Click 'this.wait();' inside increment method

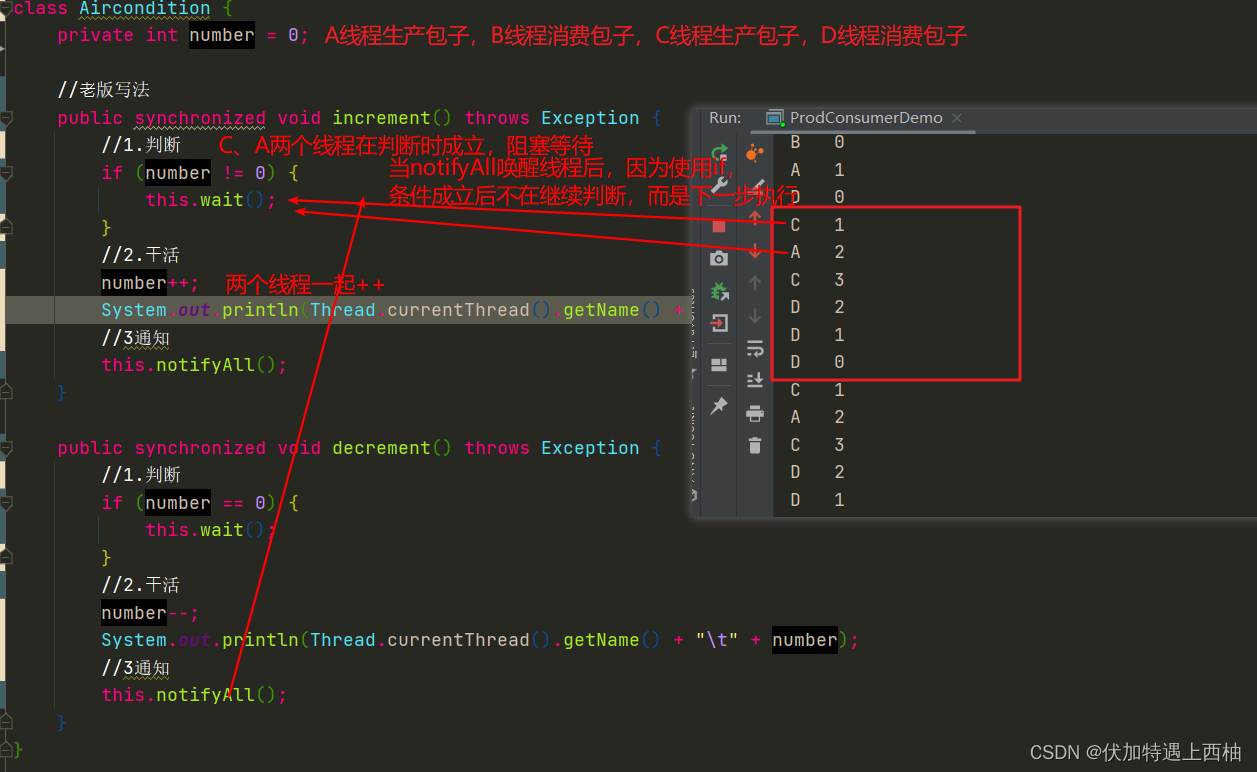click(x=211, y=200)
